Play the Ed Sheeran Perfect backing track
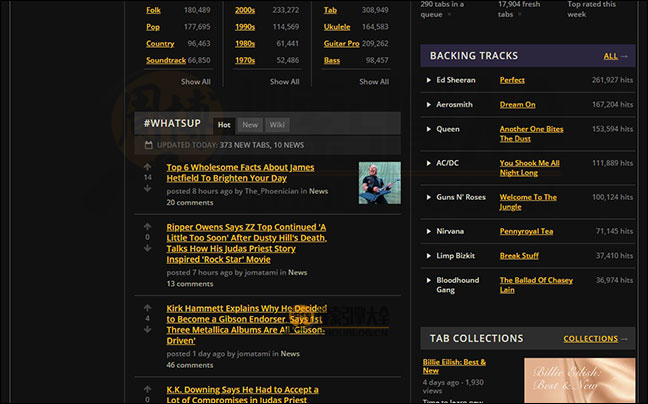 coord(429,80)
